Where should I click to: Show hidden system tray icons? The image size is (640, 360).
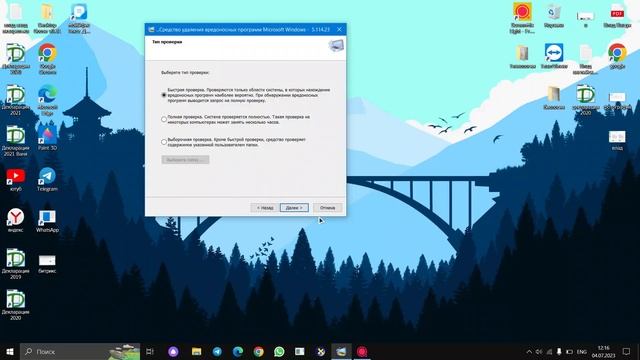point(529,351)
